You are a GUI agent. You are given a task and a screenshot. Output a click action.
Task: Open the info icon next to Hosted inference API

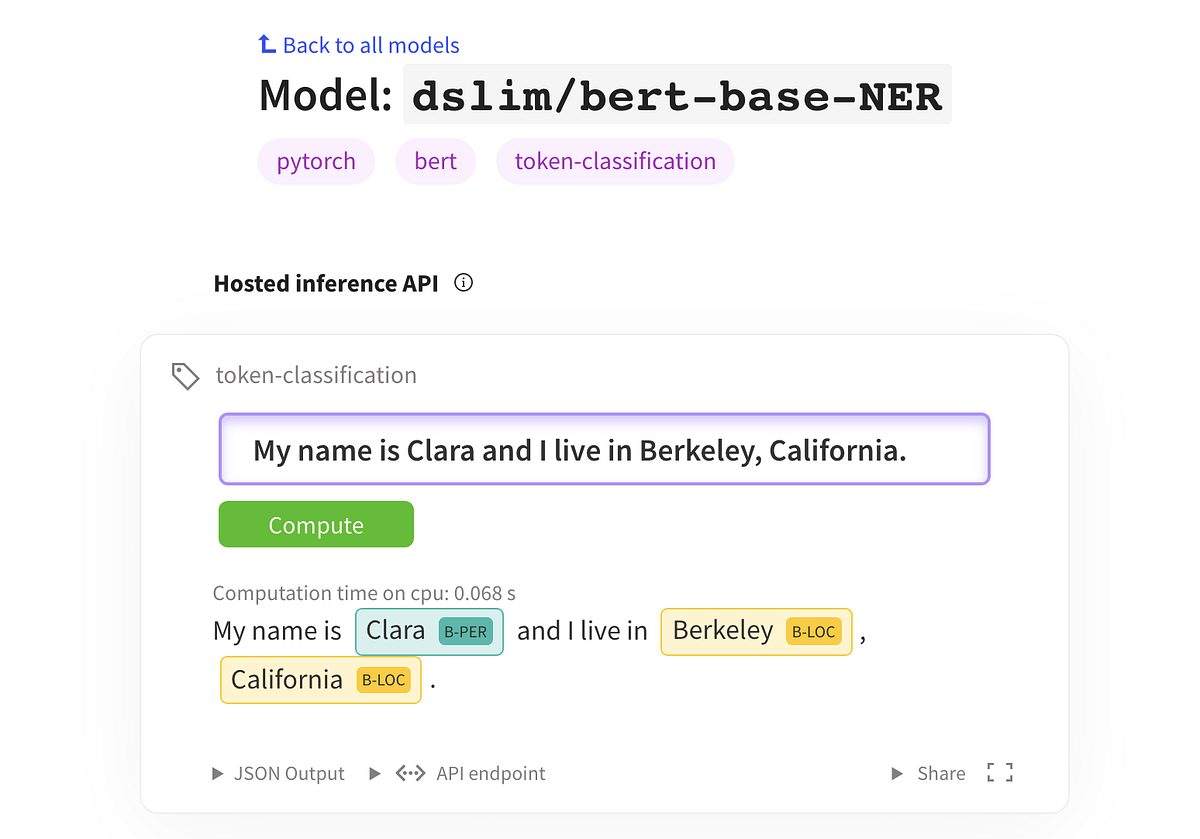463,283
